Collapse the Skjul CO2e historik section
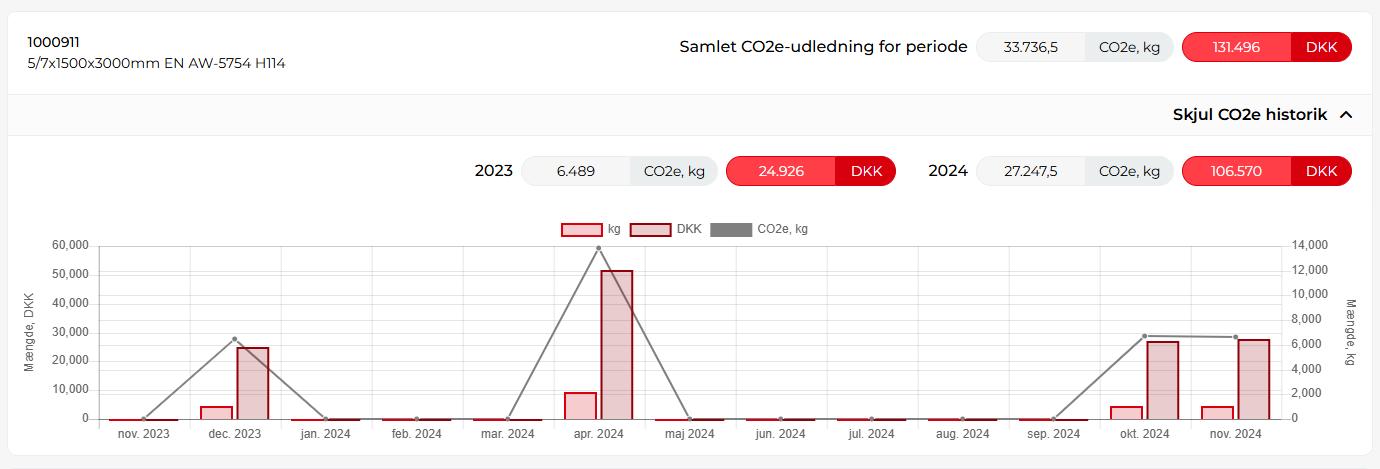Screen dimensions: 1380x469 pos(1250,115)
